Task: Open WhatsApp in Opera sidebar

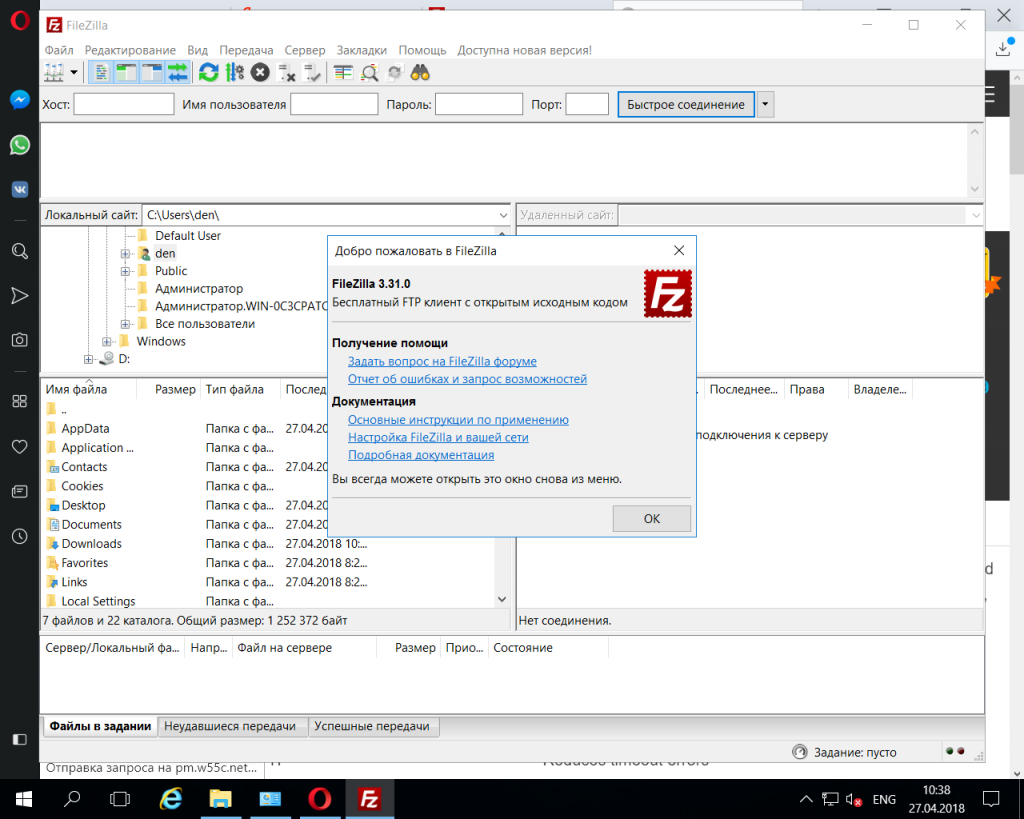Action: (x=20, y=144)
